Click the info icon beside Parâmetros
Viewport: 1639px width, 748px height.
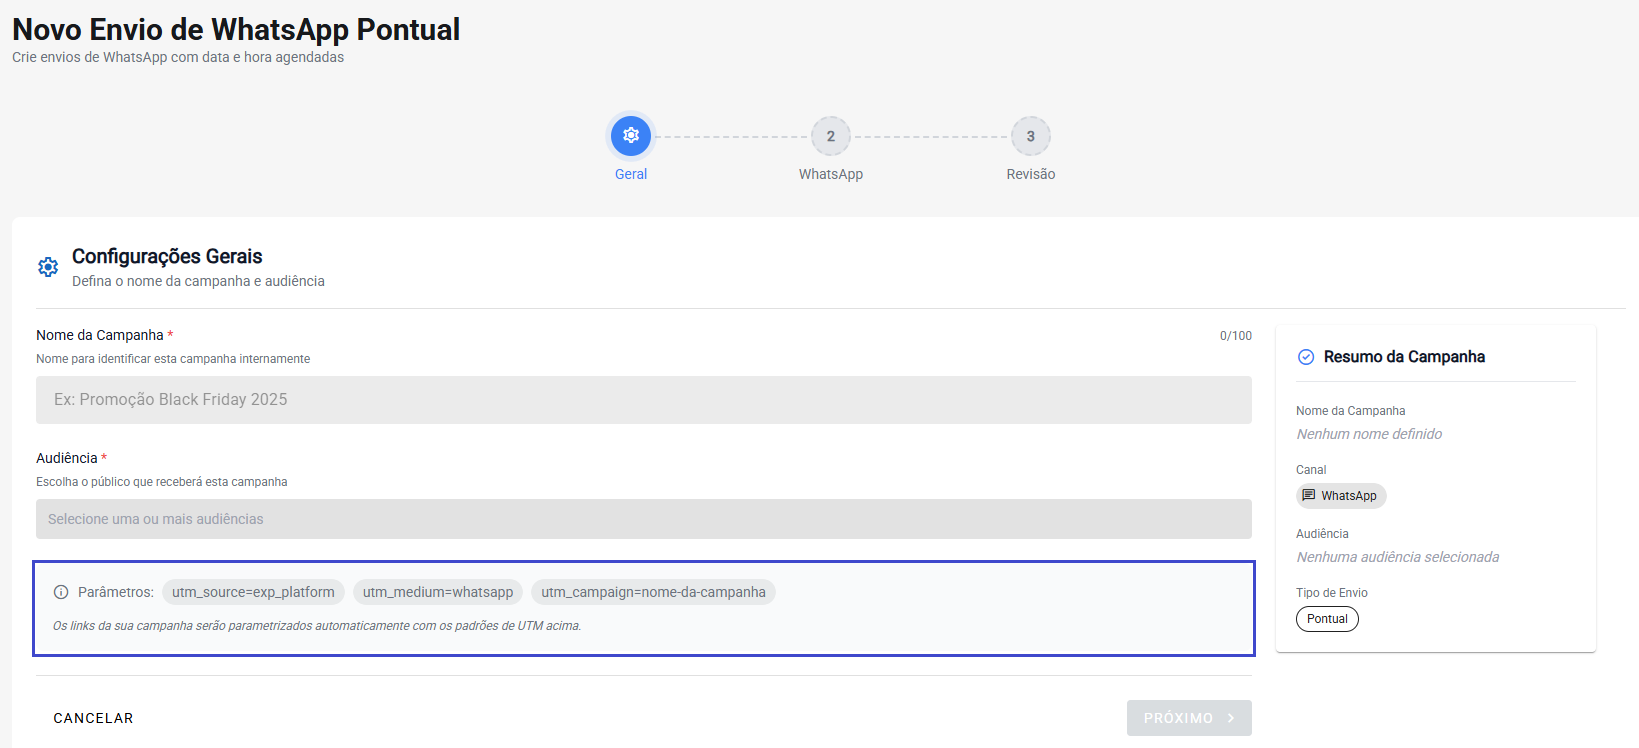pyautogui.click(x=61, y=592)
